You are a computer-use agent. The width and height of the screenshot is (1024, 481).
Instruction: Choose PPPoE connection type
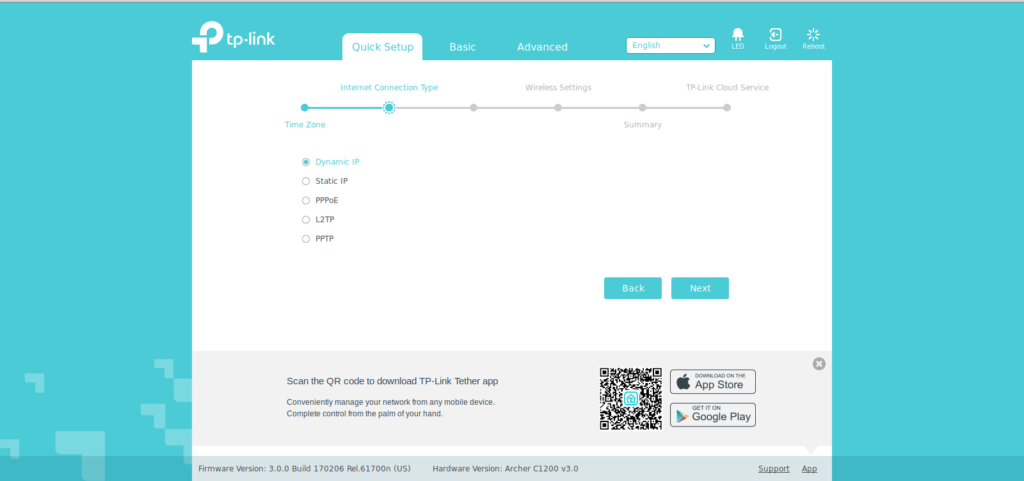click(x=306, y=200)
